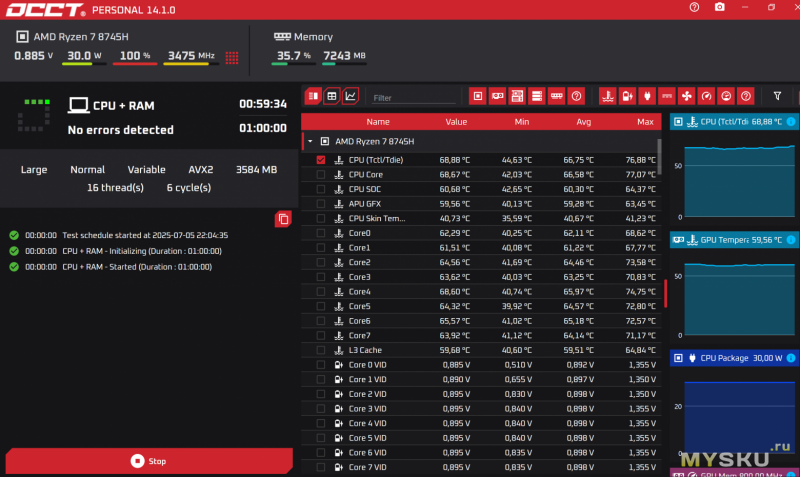Switch to the graph-only monitoring view
800x477 pixels.
[351, 96]
